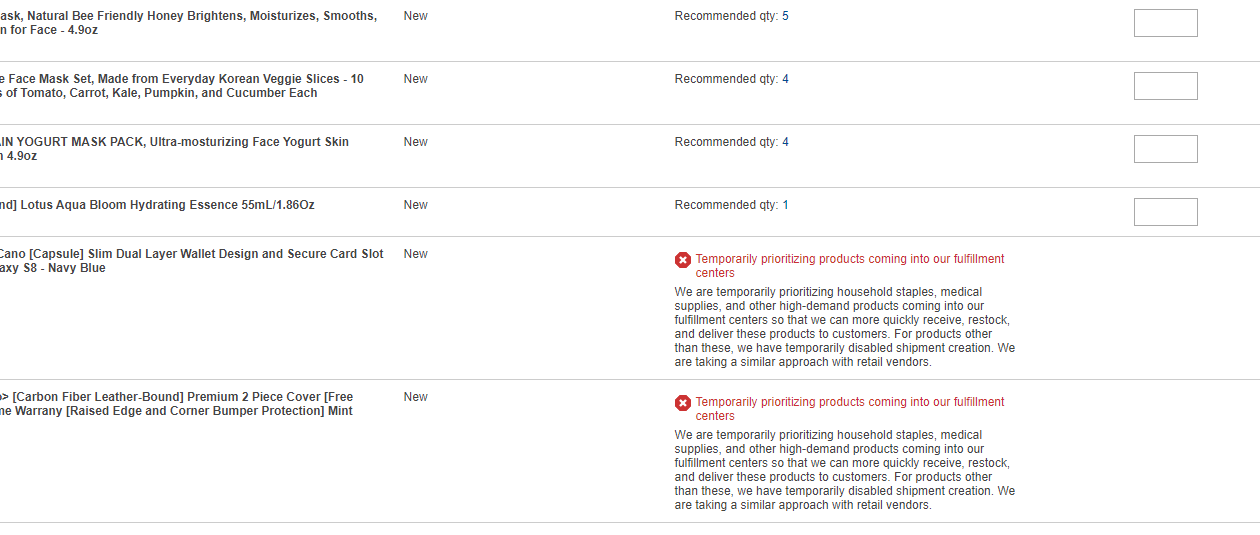
Task: Select the New condition label in Carbon Fiber row
Action: [416, 397]
